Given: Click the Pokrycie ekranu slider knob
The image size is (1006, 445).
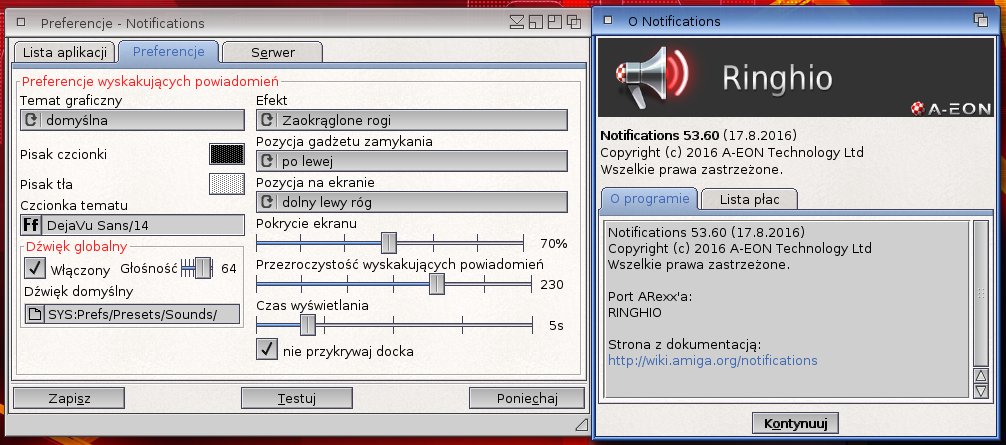Looking at the screenshot, I should 389,243.
